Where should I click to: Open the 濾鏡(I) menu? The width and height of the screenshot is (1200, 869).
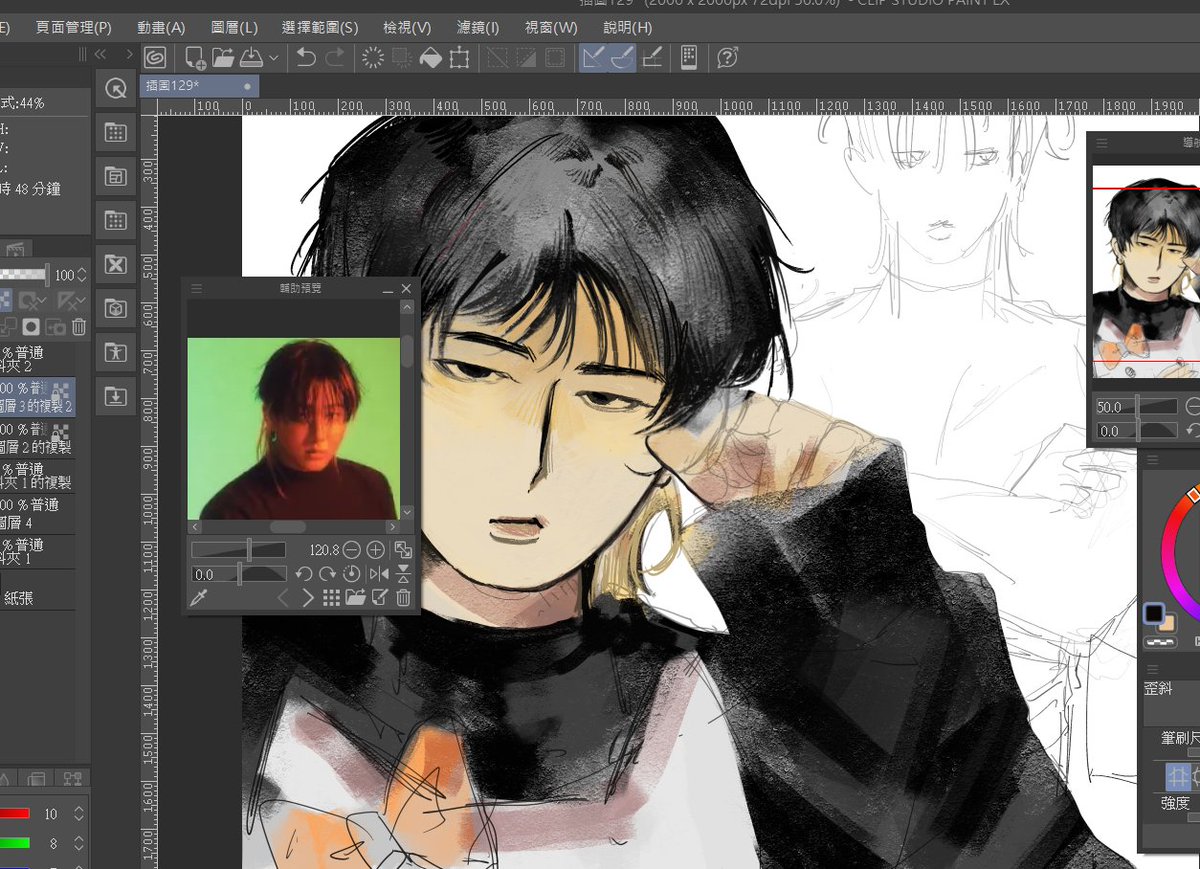click(x=478, y=28)
